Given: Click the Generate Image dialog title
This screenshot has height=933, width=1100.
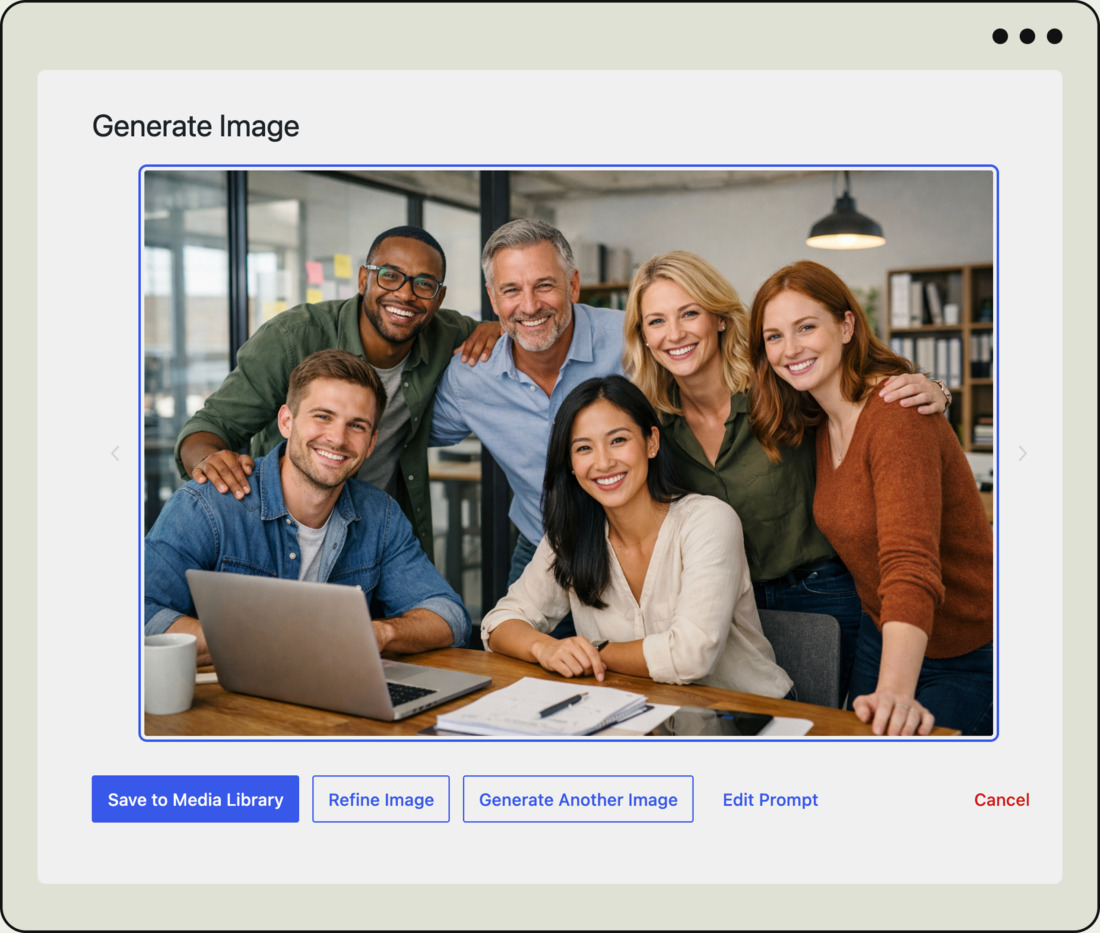Looking at the screenshot, I should (x=196, y=127).
